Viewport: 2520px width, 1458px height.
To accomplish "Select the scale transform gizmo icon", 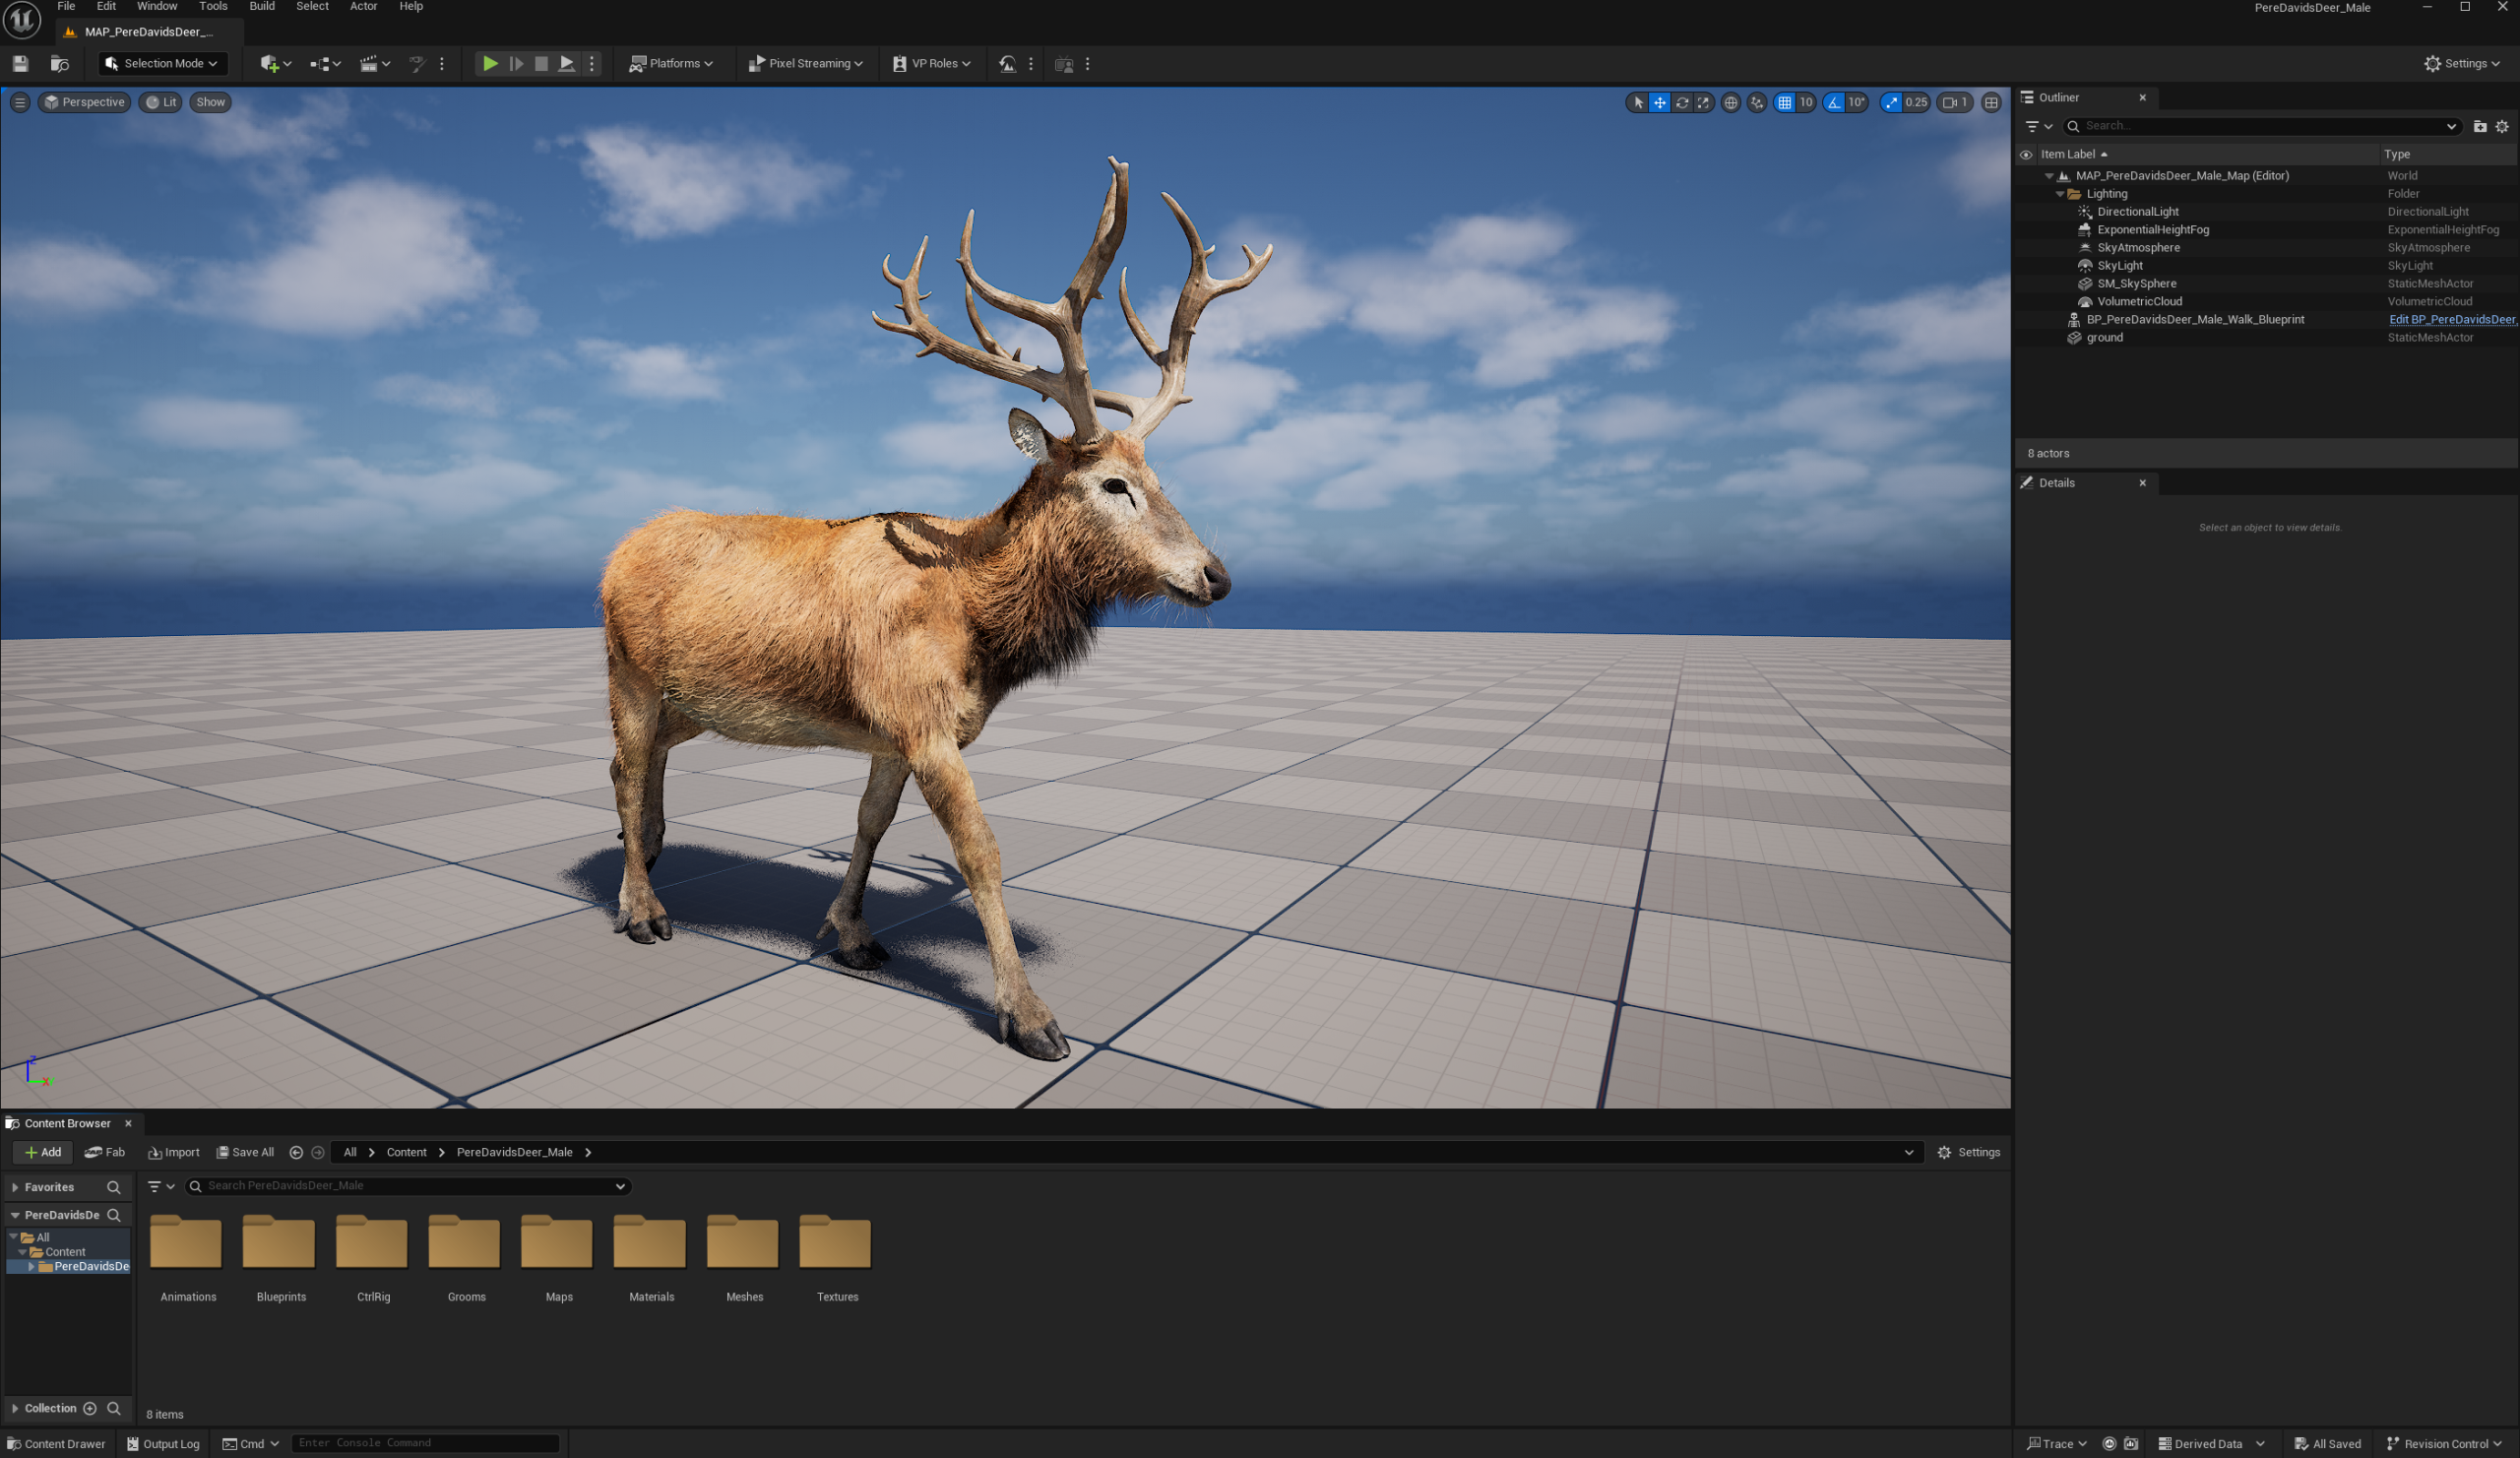I will pos(1703,102).
